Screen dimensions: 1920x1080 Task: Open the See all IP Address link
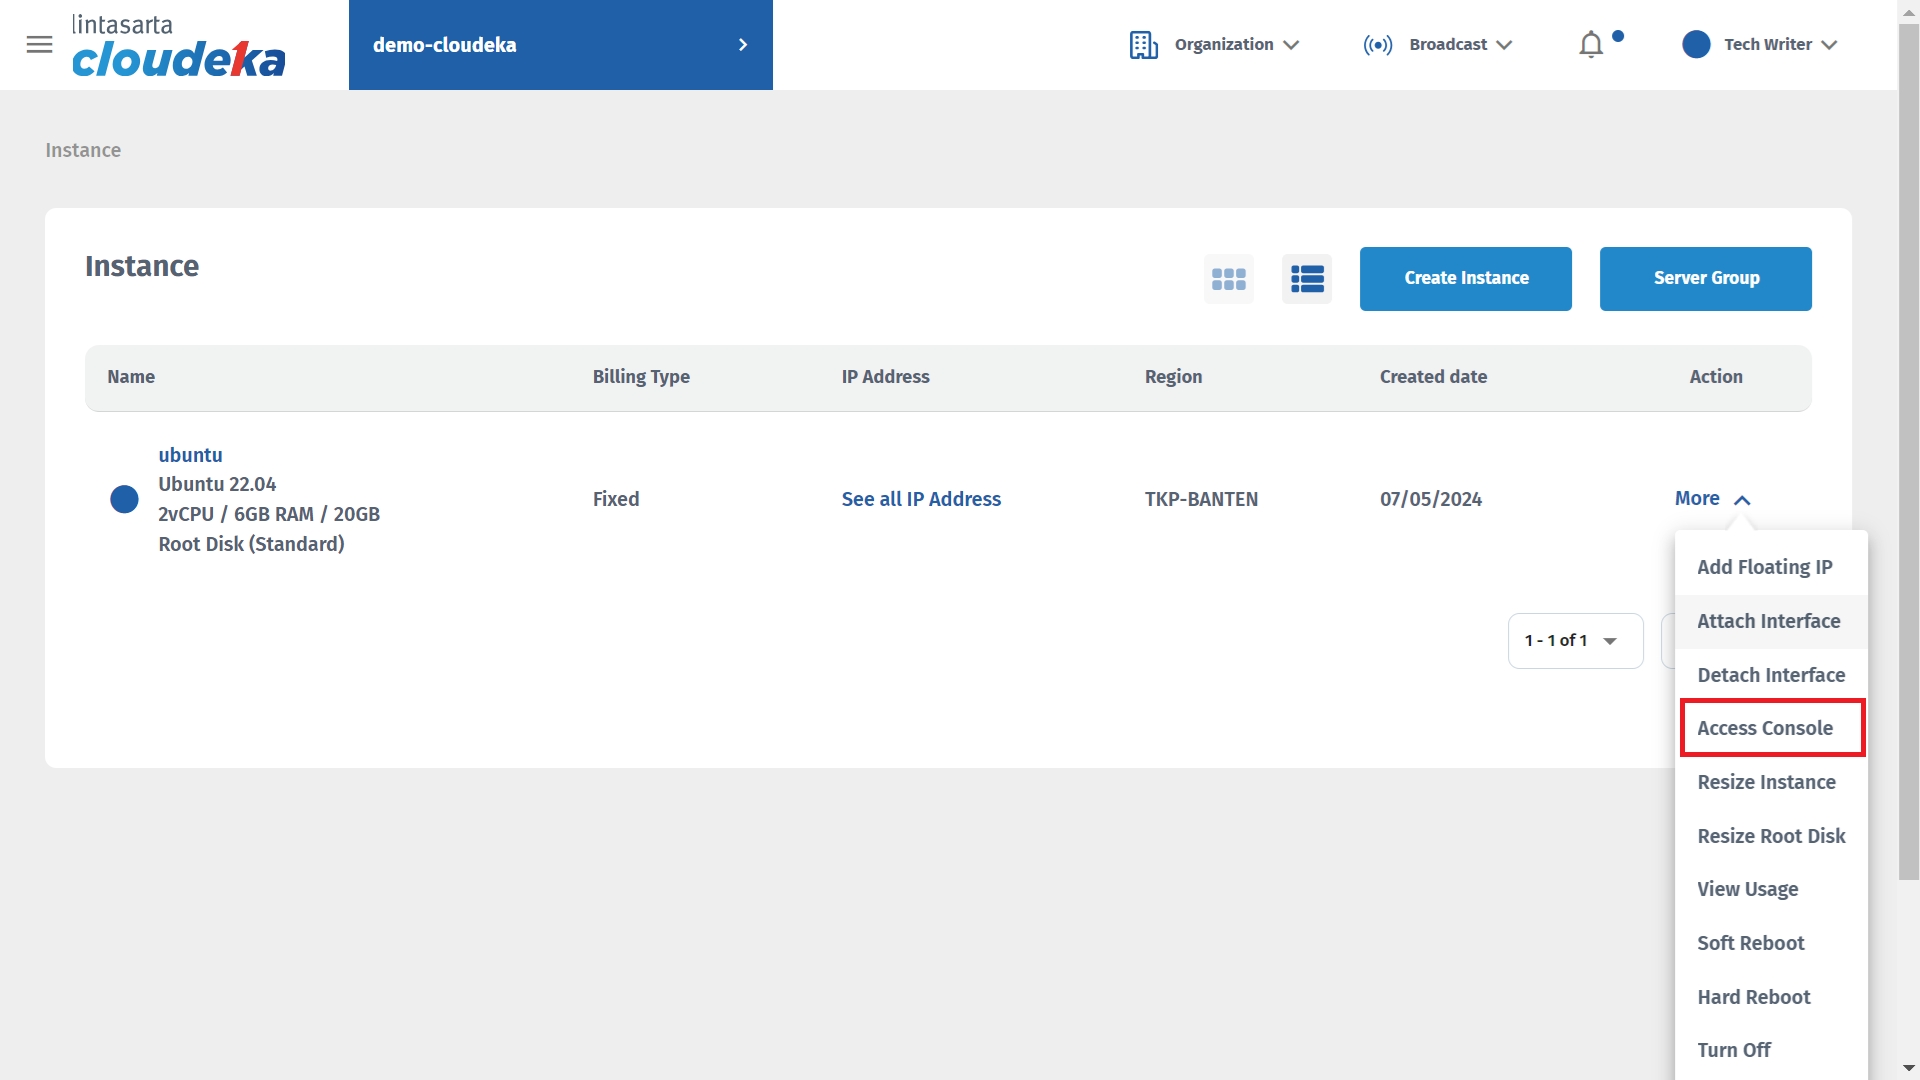tap(920, 499)
